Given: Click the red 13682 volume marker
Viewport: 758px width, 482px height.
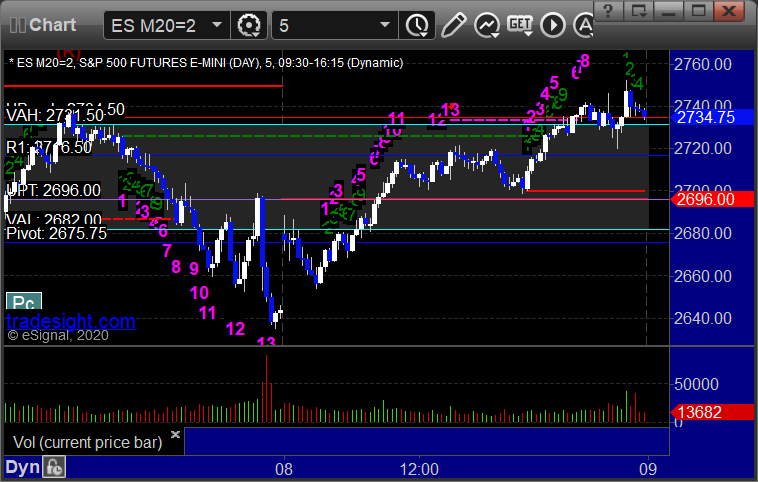Looking at the screenshot, I should [x=712, y=412].
